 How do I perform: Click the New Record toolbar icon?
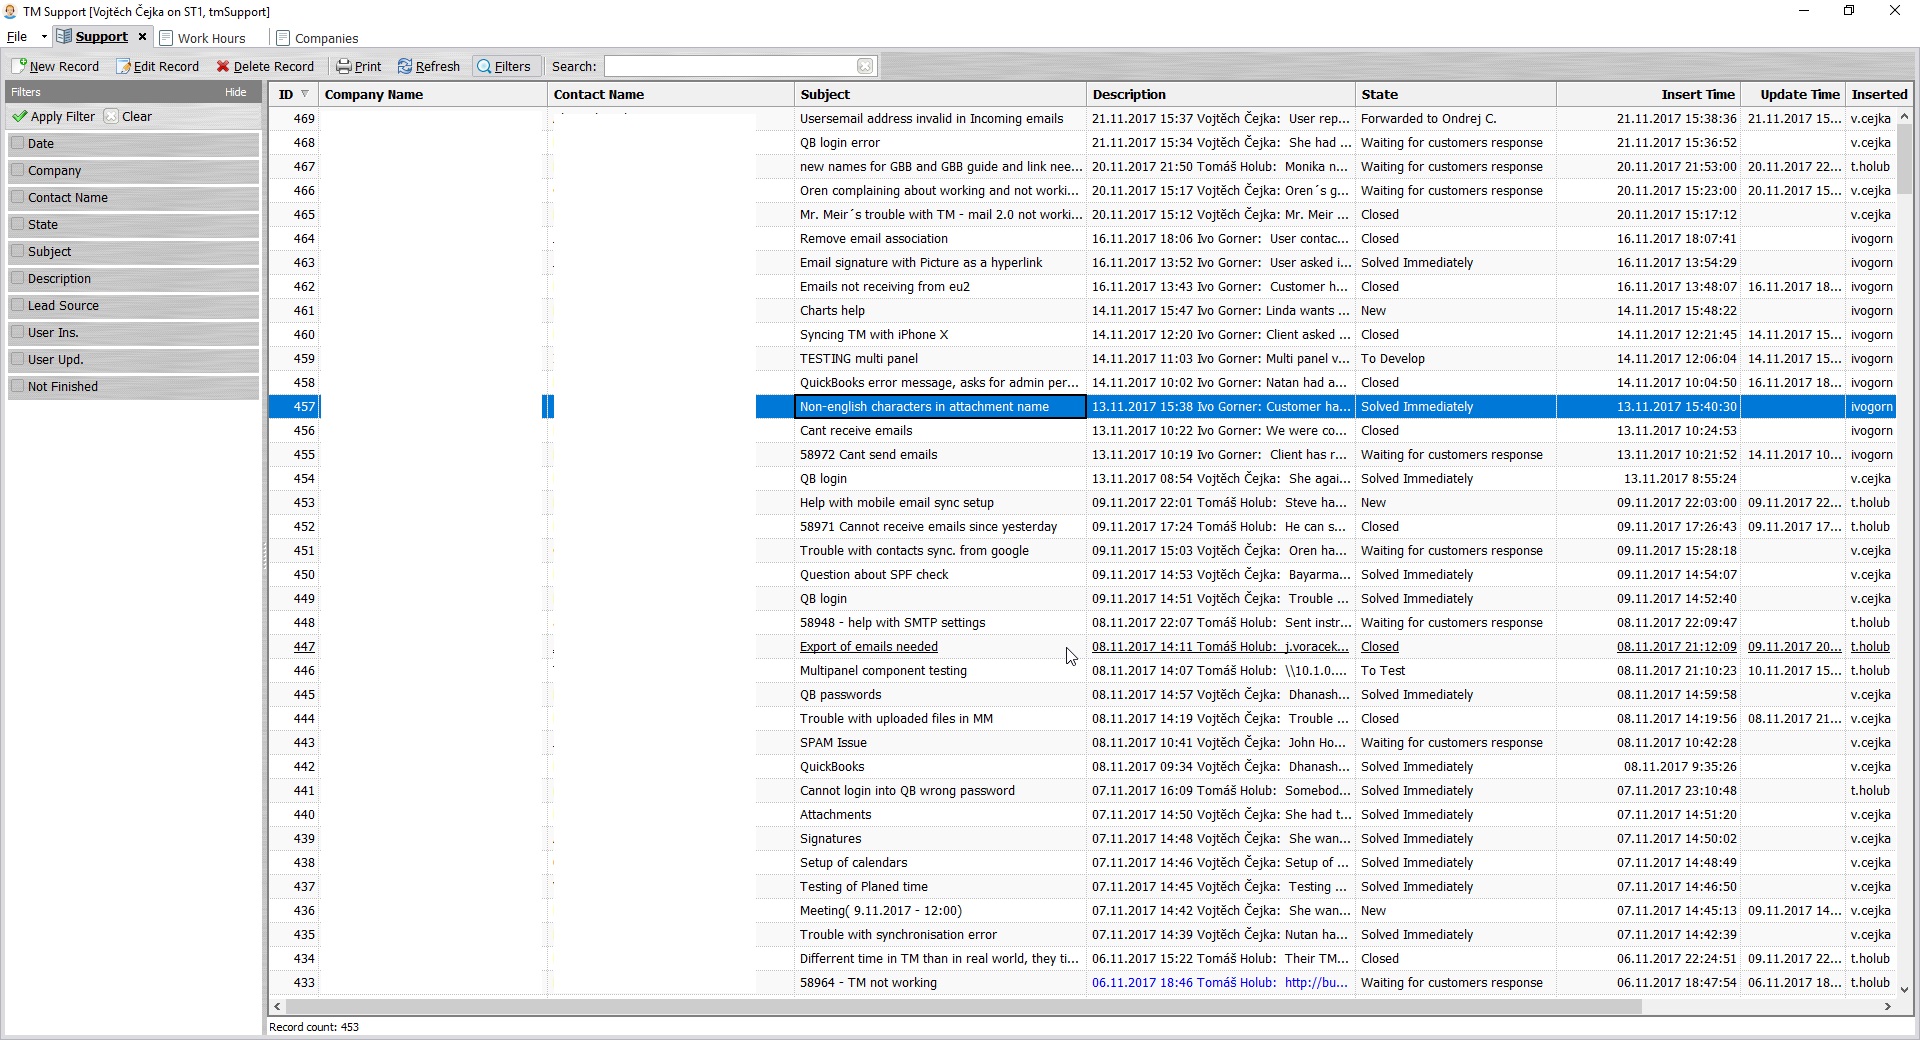[19, 66]
